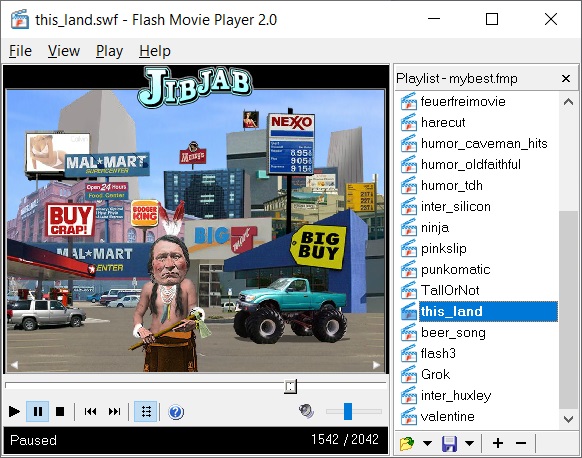Expand the save playlist dropdown arrow
This screenshot has width=582, height=458.
point(469,443)
